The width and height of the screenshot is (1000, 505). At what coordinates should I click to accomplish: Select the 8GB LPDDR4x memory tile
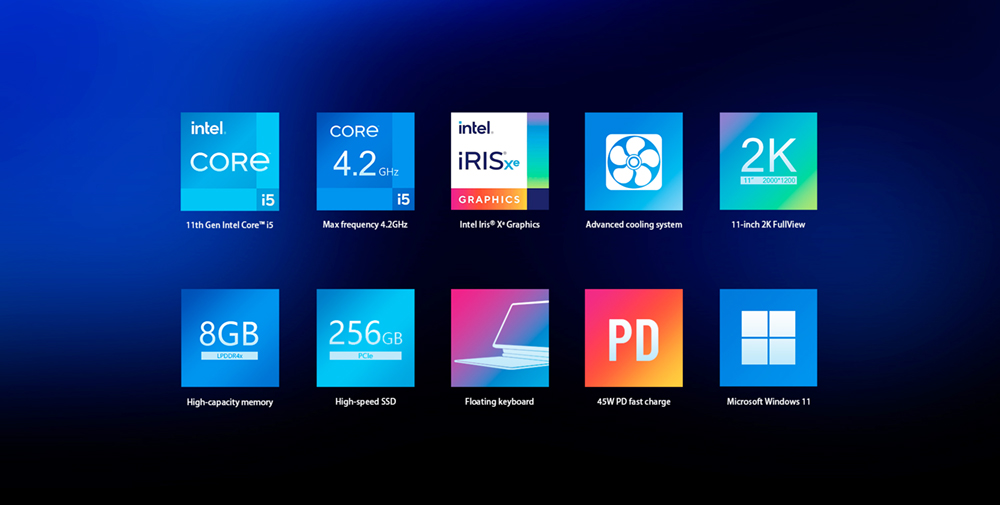[230, 338]
